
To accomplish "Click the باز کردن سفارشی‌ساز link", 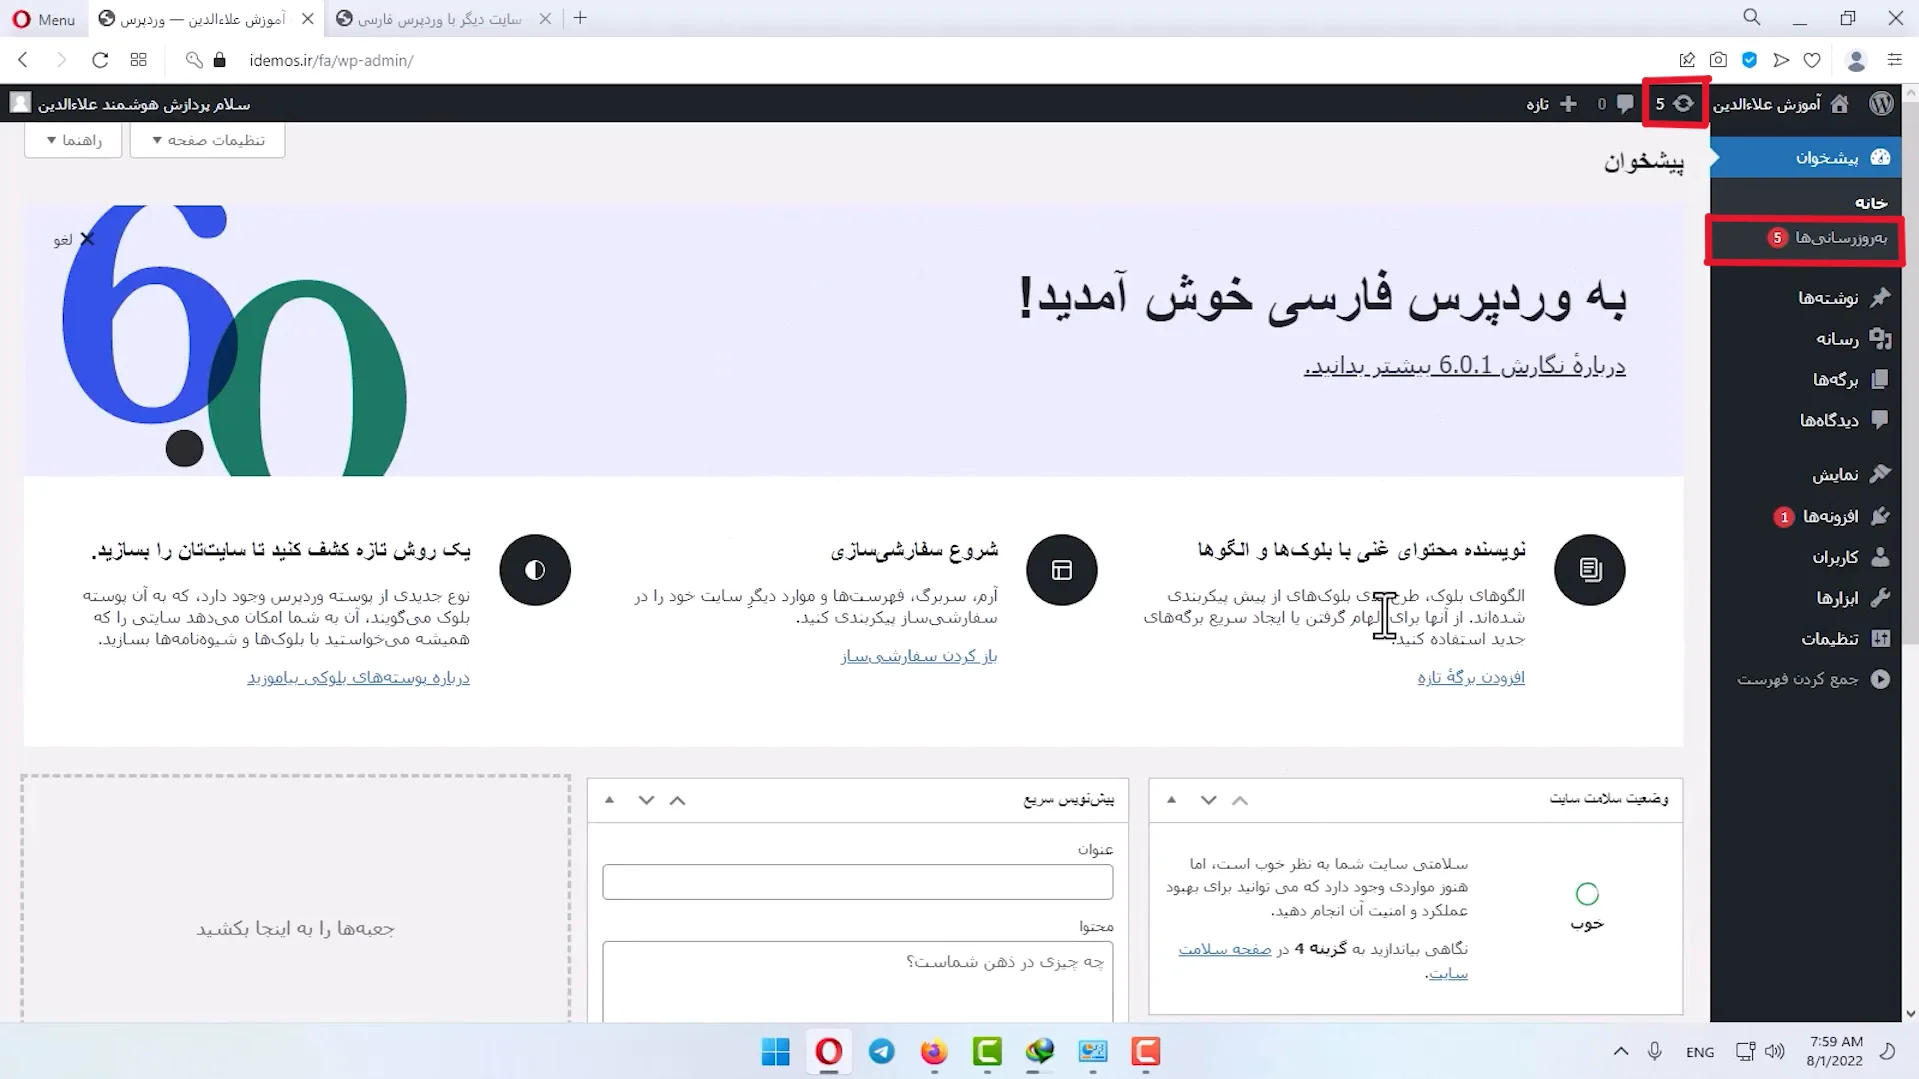I will coord(919,656).
